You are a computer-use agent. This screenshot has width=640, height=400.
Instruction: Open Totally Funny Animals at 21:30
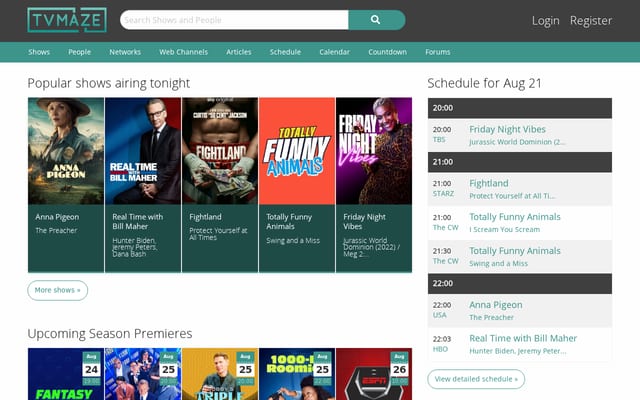pyautogui.click(x=515, y=251)
